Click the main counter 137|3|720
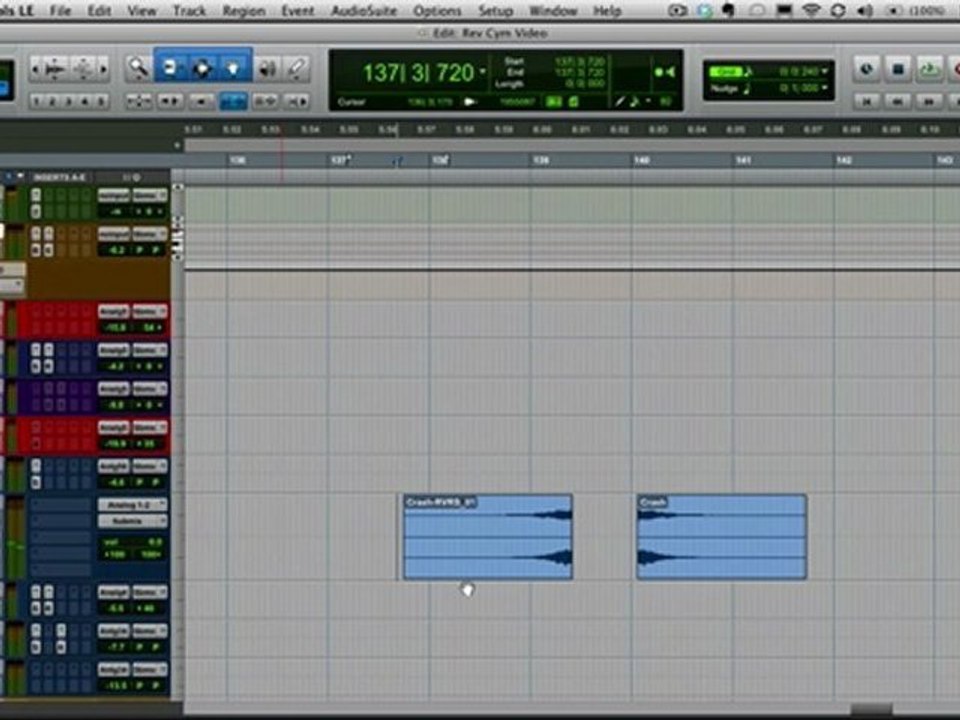Image resolution: width=960 pixels, height=720 pixels. pyautogui.click(x=419, y=73)
